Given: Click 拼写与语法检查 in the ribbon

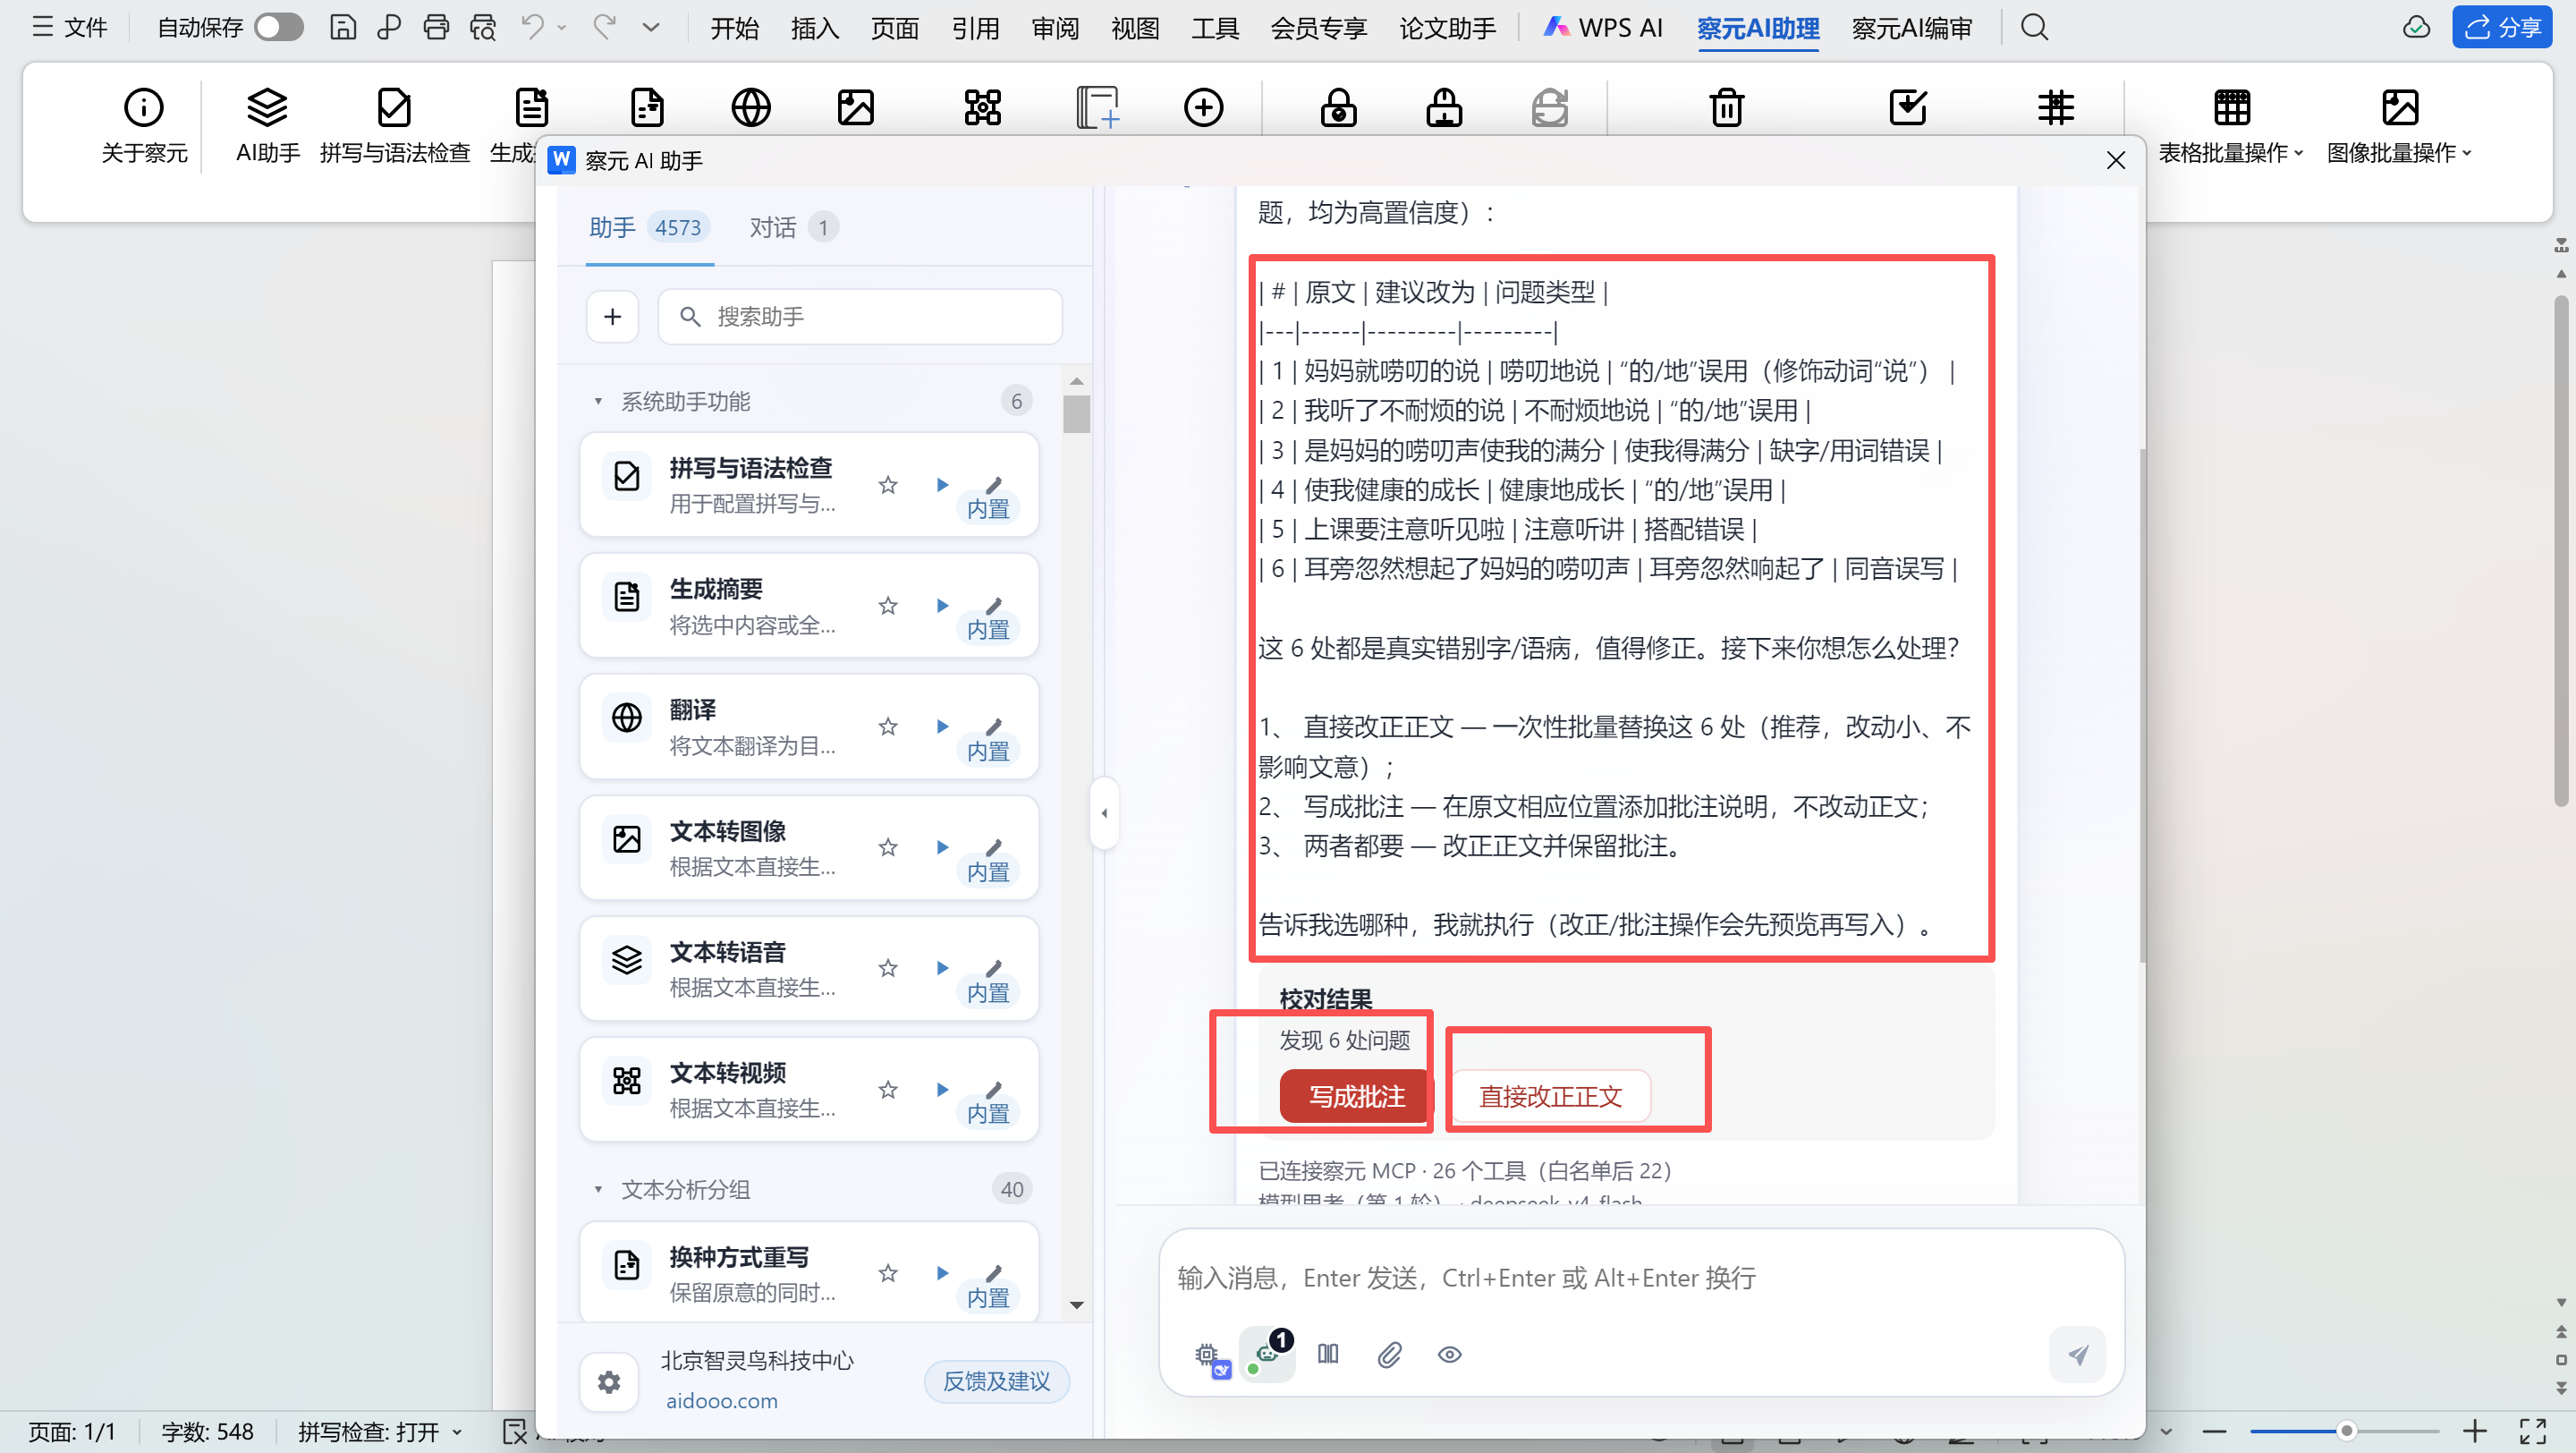Looking at the screenshot, I should tap(395, 125).
